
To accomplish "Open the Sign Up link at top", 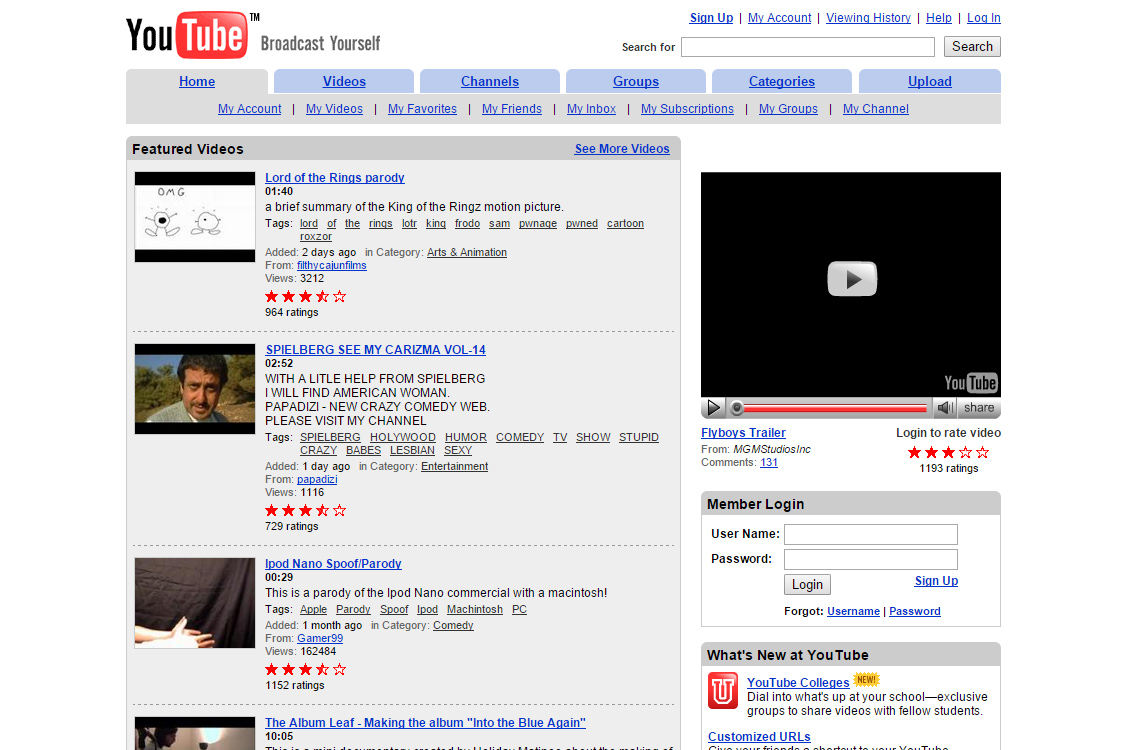I will coord(711,18).
